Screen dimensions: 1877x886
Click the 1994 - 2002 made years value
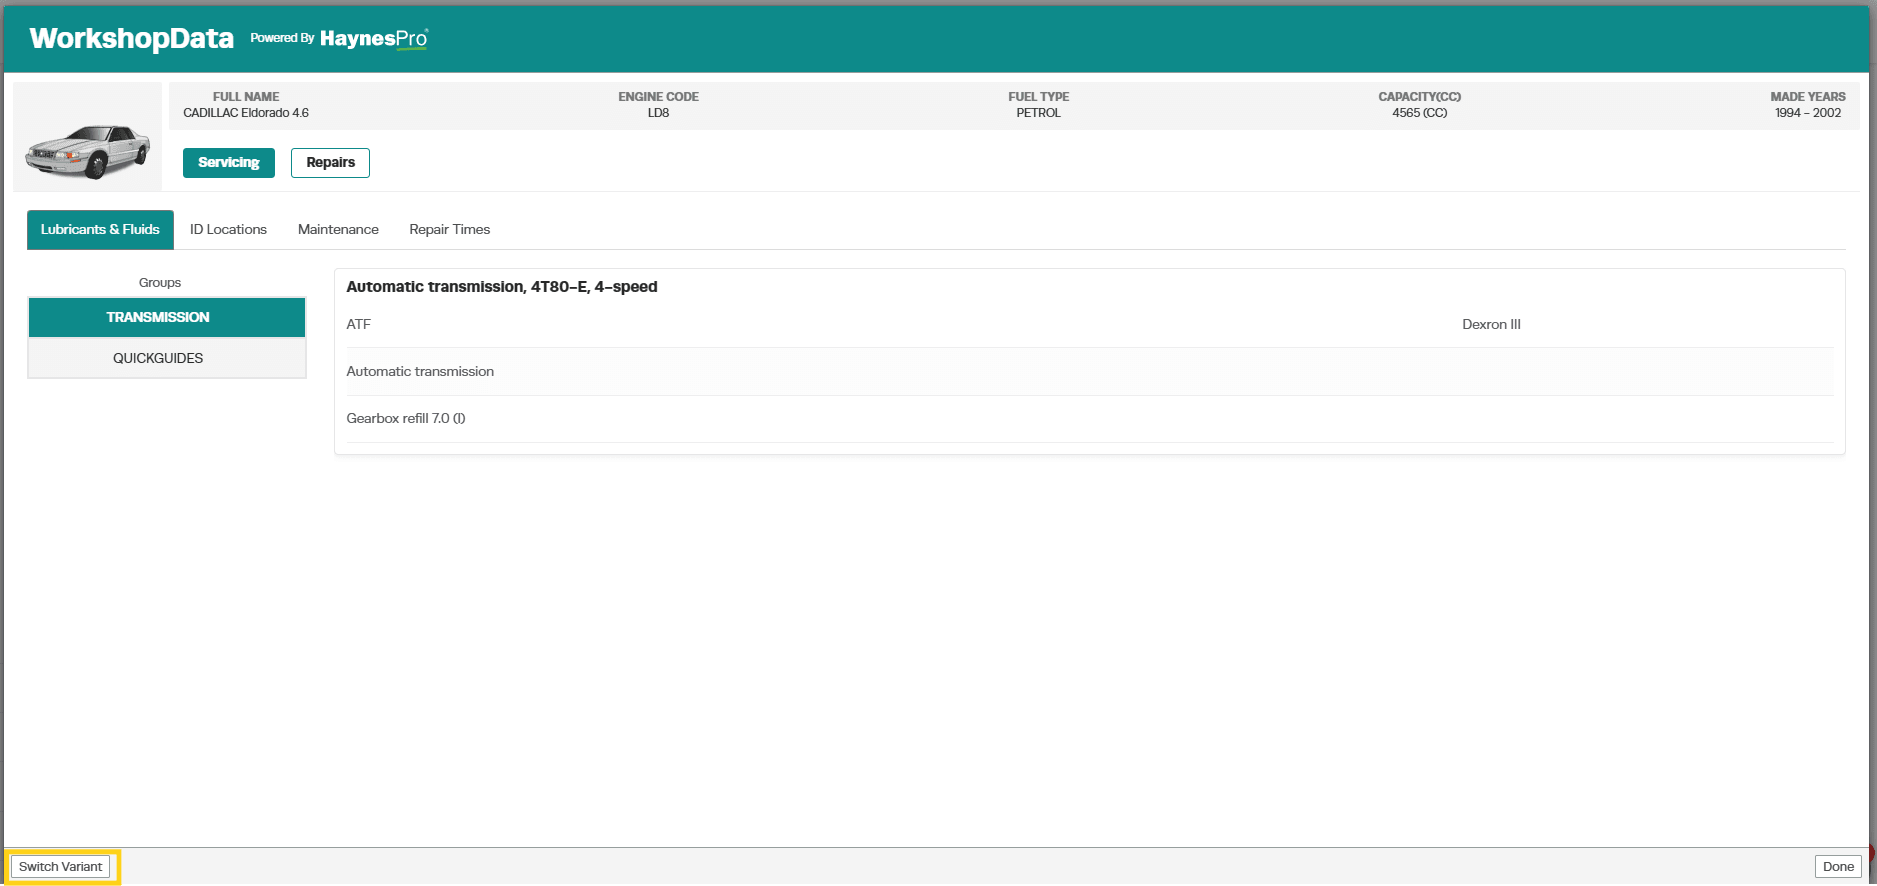[1808, 113]
